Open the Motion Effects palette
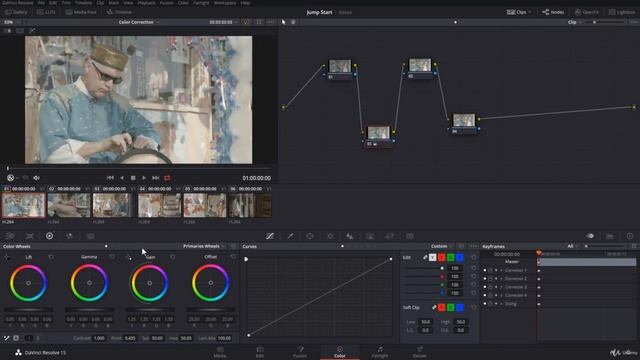This screenshot has height=360, width=640. pos(90,236)
